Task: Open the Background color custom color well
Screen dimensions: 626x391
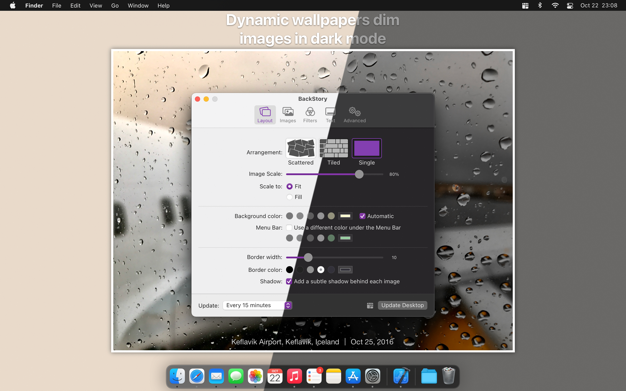Action: click(345, 216)
